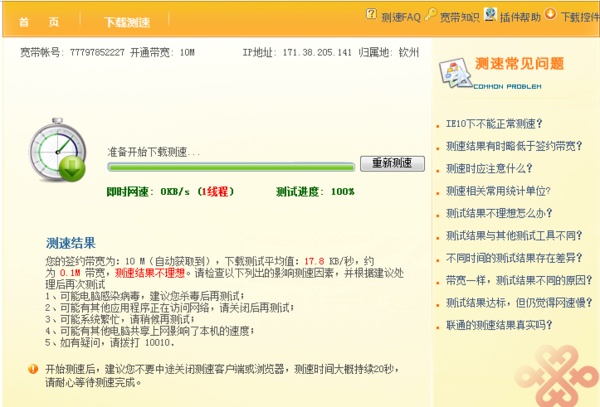This screenshot has width=600, height=407.
Task: Click the 准备开始下载测速 status text
Action: point(154,152)
